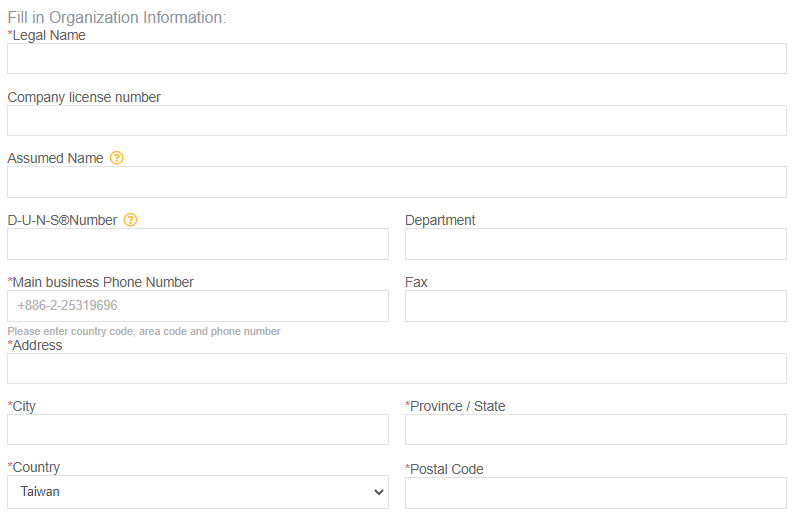Focus the Department input field
The height and width of the screenshot is (517, 804).
(x=596, y=244)
